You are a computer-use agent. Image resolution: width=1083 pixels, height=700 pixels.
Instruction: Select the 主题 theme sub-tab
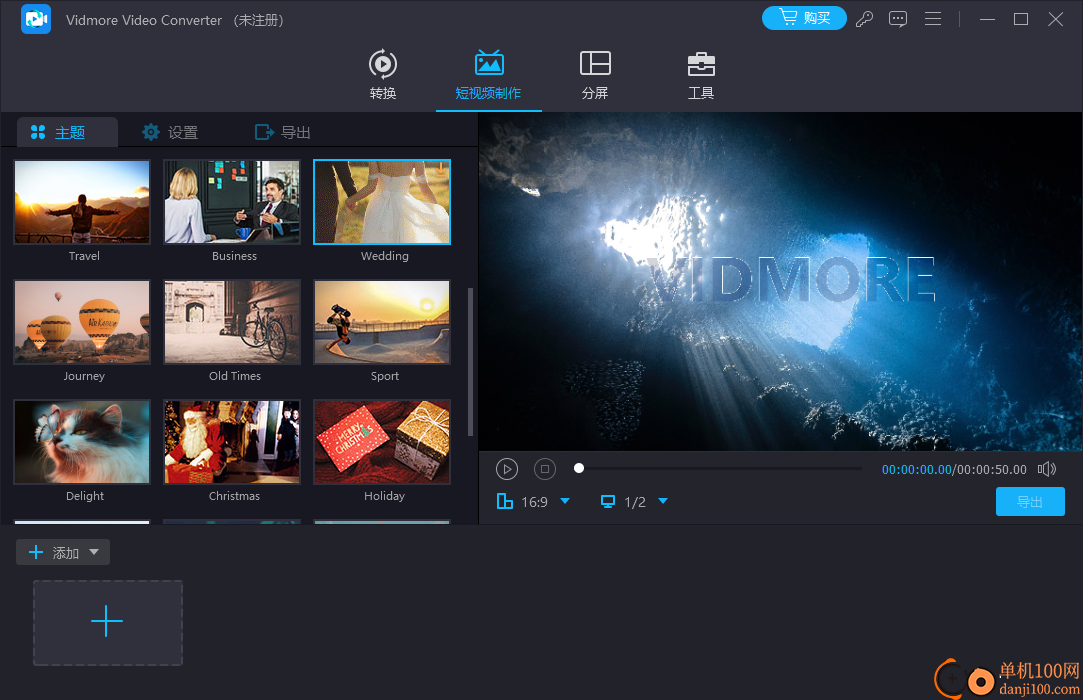[67, 132]
